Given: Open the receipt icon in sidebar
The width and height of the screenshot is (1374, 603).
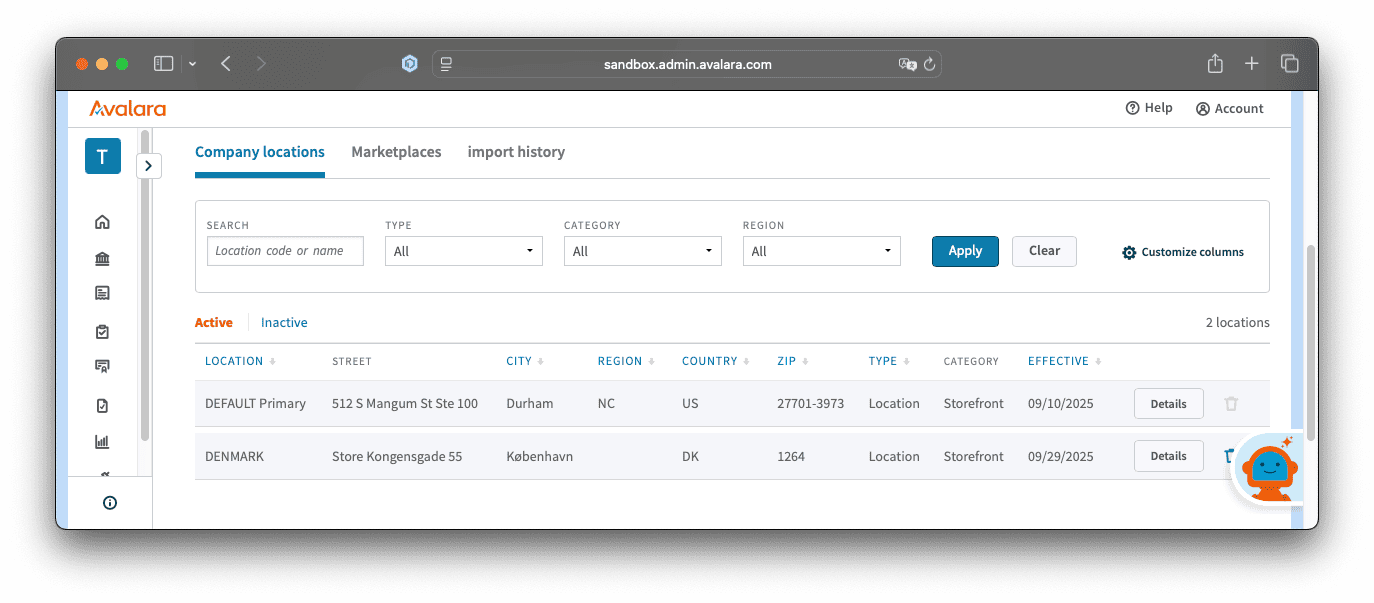Looking at the screenshot, I should click(x=102, y=293).
